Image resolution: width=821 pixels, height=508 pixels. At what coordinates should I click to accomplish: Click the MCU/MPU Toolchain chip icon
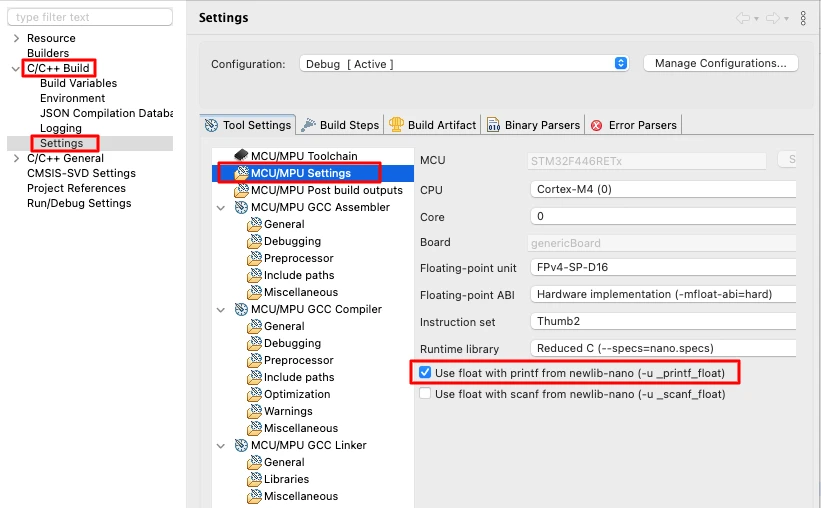(x=241, y=156)
